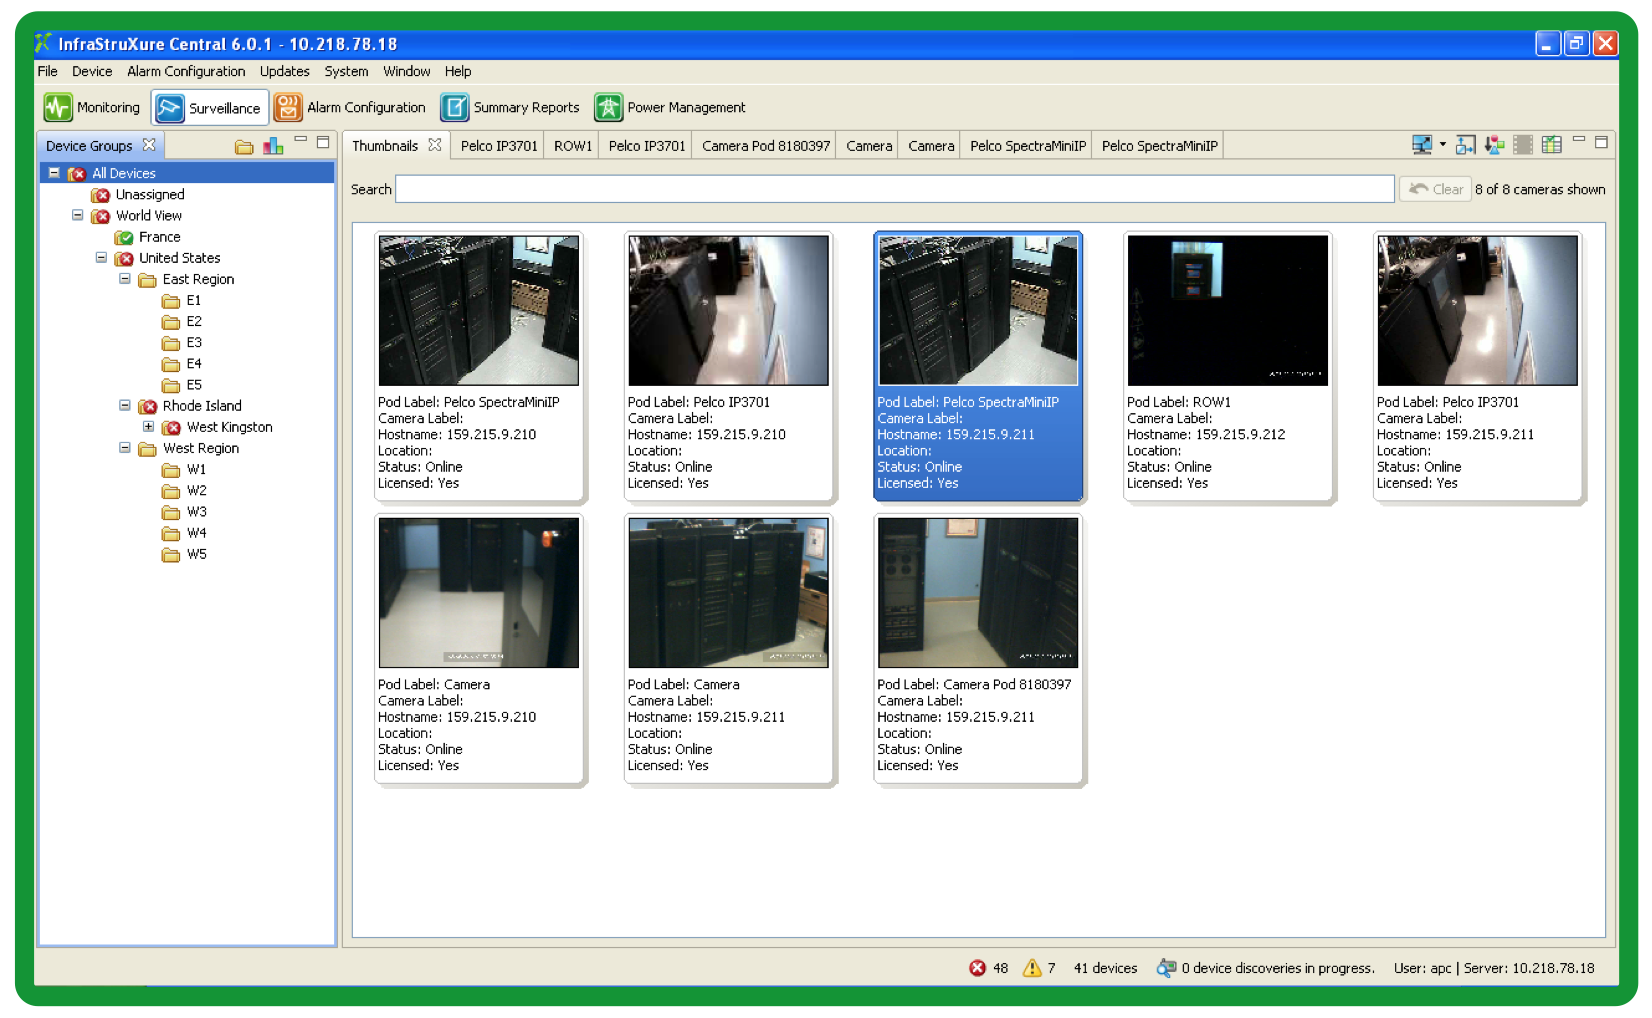Screen dimensions: 1652x1018
Task: Expand the West Kingston node
Action: 148,426
